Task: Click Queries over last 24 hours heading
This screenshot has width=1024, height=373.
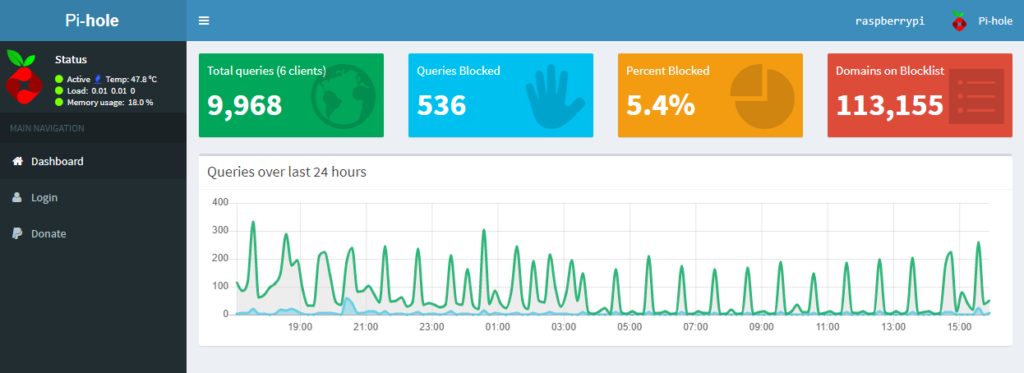Action: tap(287, 172)
